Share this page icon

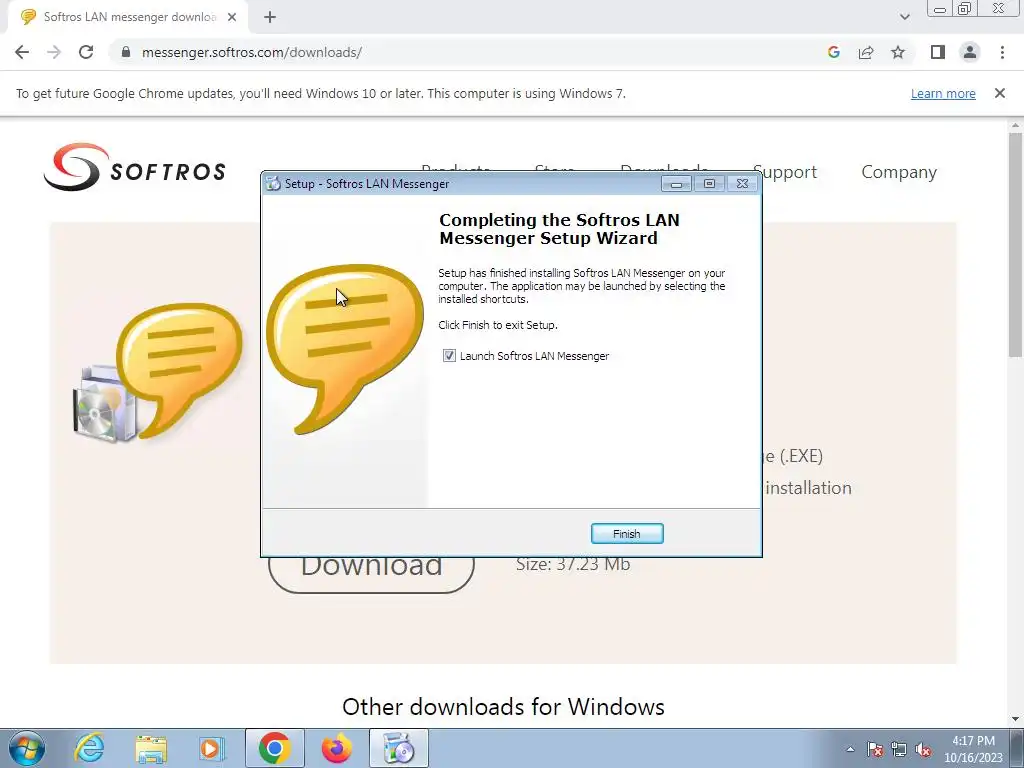click(866, 52)
